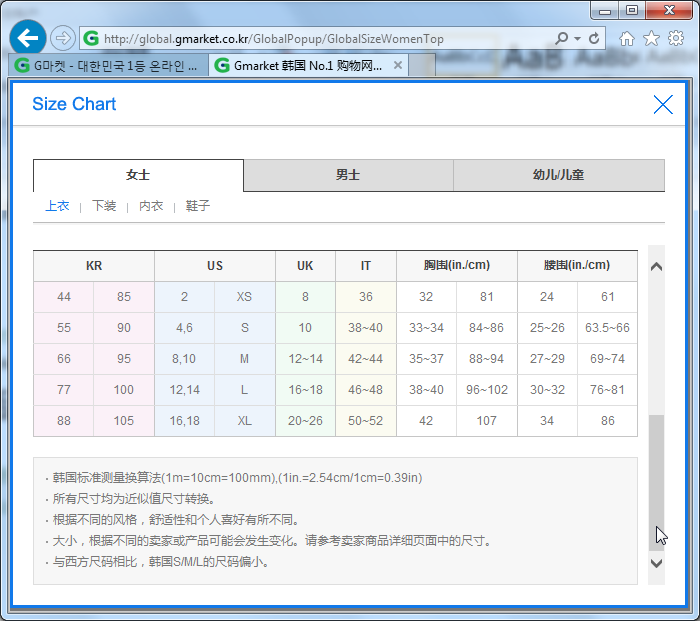Click the bust 107 cell
The image size is (700, 621).
(x=487, y=421)
